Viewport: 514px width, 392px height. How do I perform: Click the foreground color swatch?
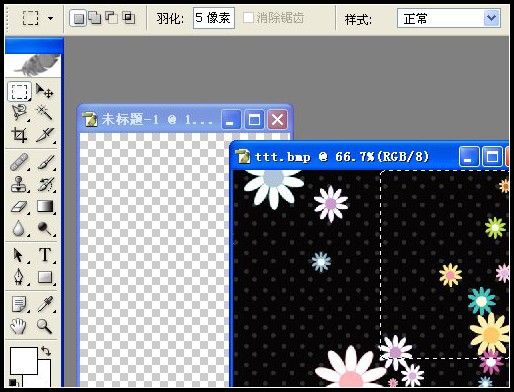point(23,361)
